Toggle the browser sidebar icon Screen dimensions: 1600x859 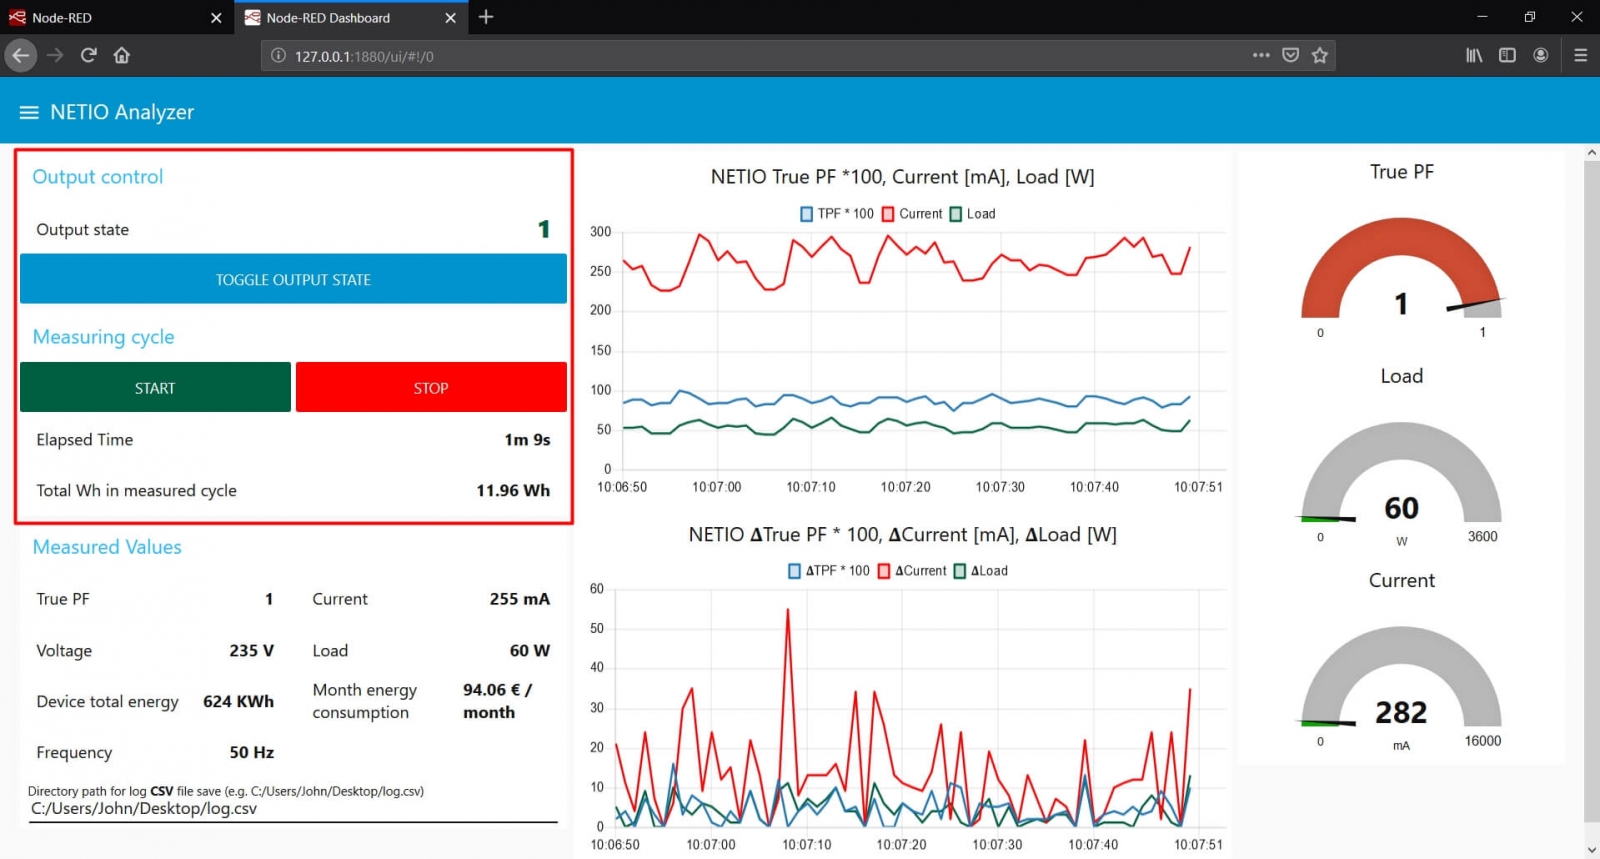point(1507,56)
